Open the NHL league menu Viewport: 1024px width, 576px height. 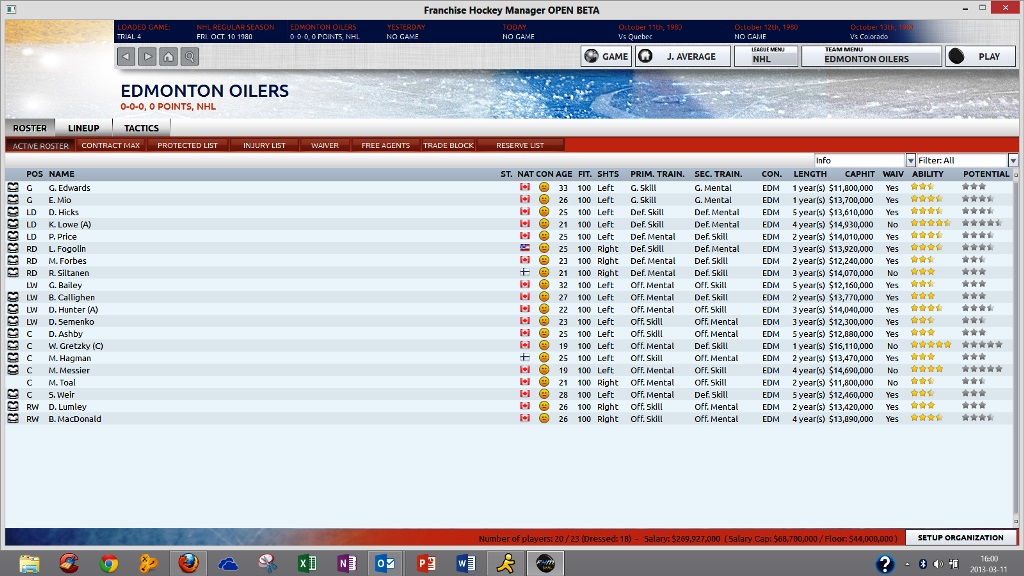click(766, 56)
